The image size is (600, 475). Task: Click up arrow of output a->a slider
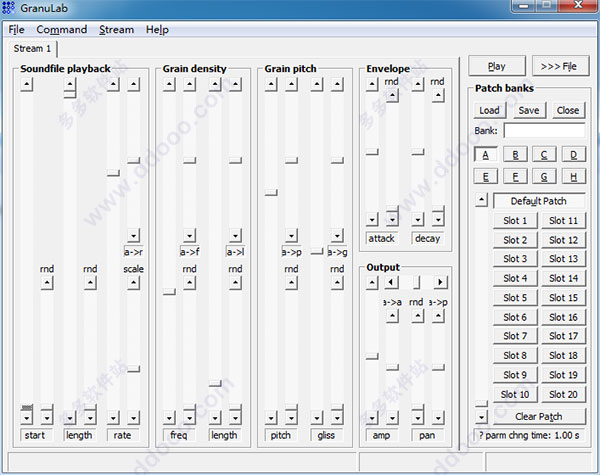click(x=392, y=316)
